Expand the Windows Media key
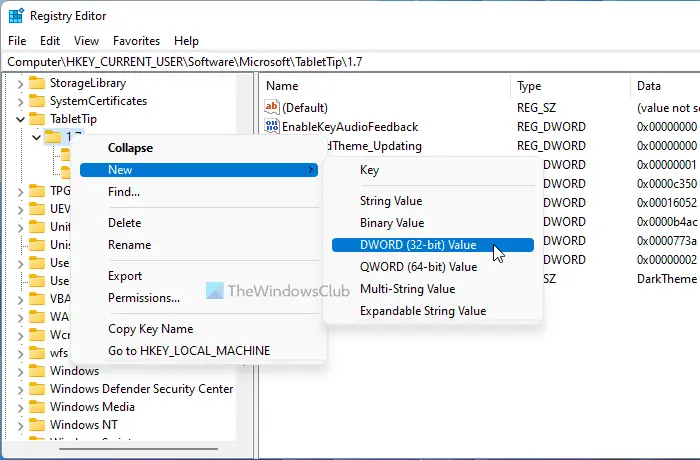This screenshot has width=700, height=460. tap(20, 407)
